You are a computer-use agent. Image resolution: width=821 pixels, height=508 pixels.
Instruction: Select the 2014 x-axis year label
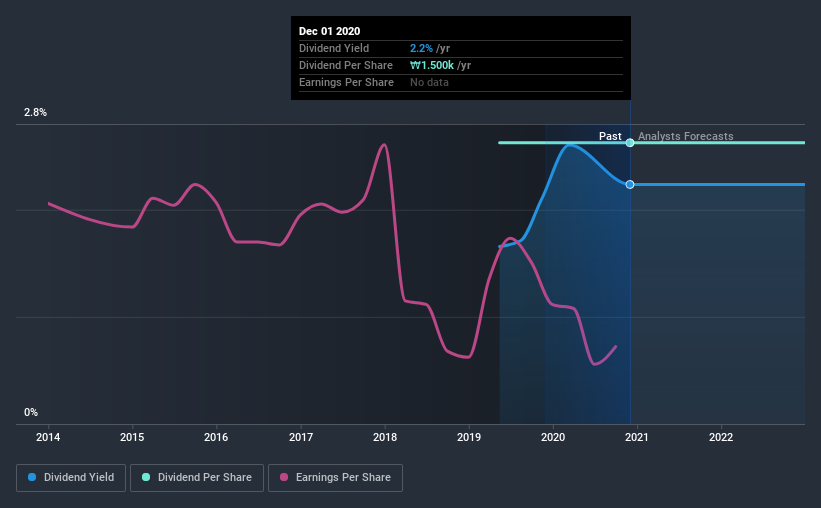pyautogui.click(x=49, y=437)
